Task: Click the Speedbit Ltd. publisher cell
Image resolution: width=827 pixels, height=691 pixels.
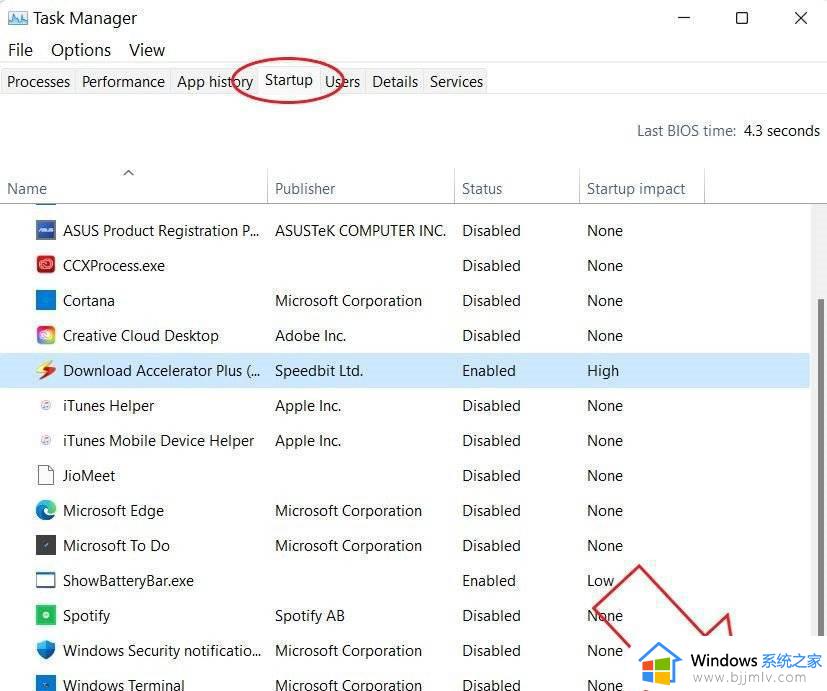Action: (x=319, y=370)
